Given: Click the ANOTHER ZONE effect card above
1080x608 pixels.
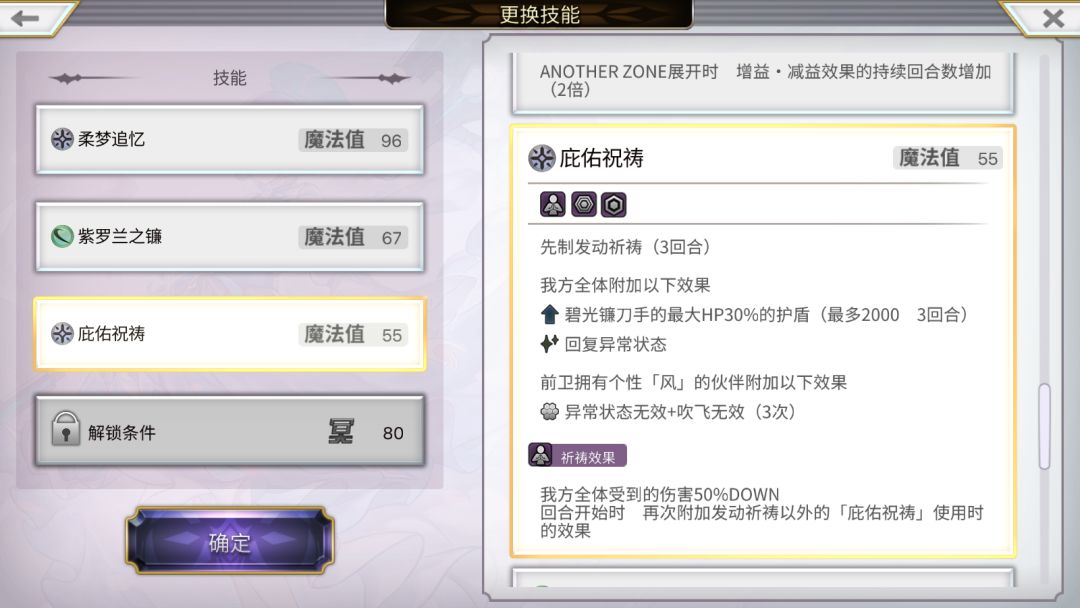Looking at the screenshot, I should click(x=763, y=82).
